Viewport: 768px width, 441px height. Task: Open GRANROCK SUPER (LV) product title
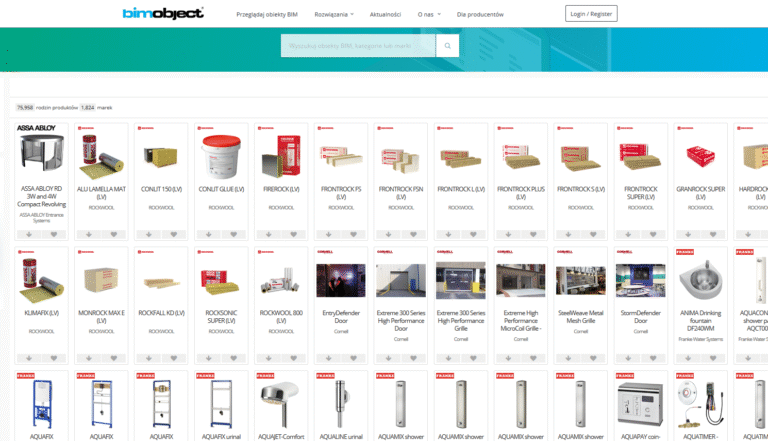pyautogui.click(x=700, y=193)
